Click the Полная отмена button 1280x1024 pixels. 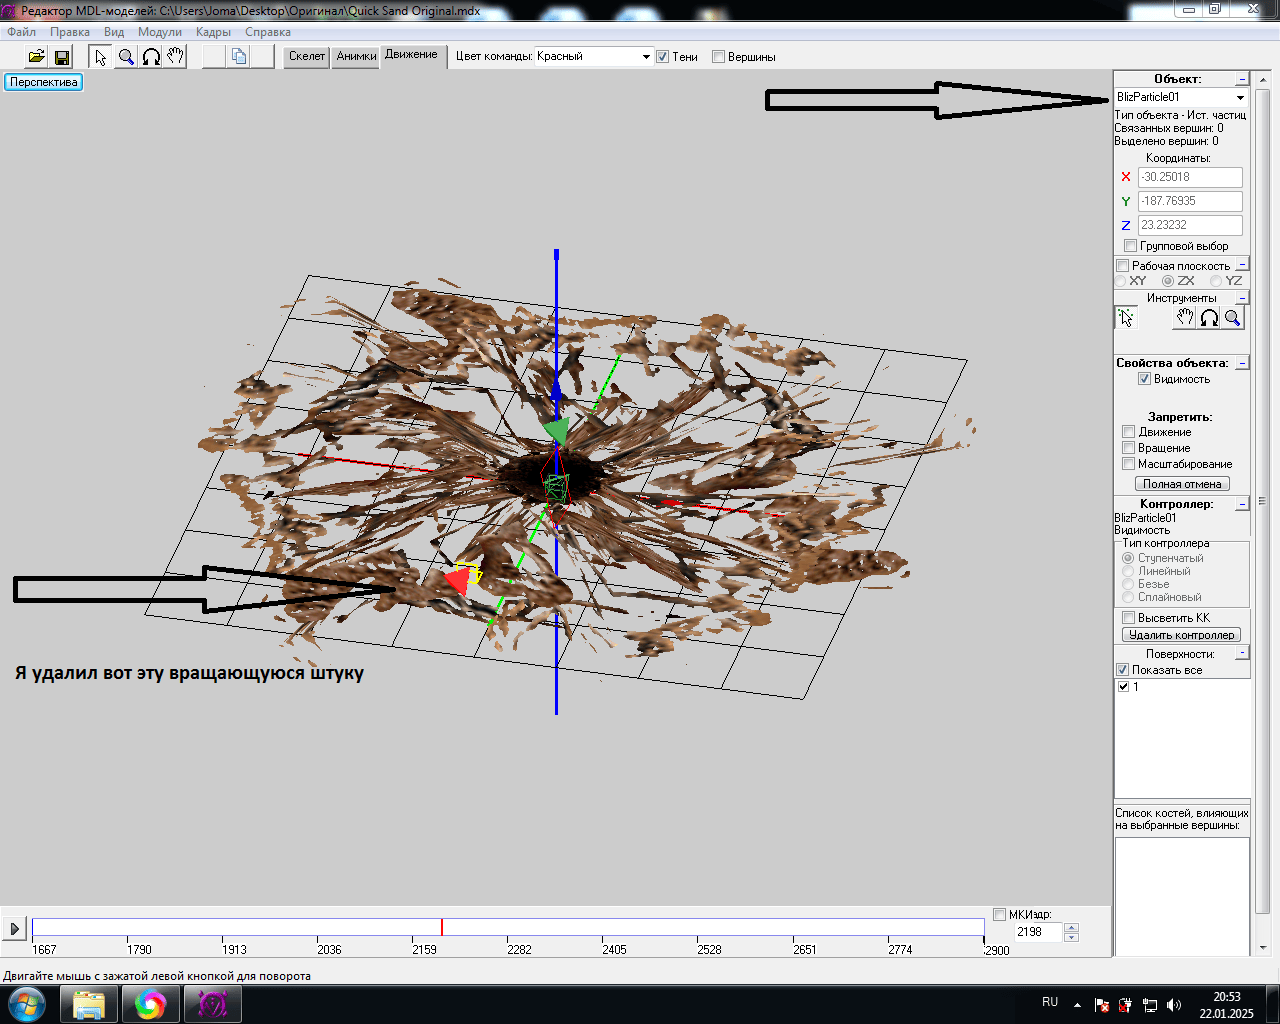(x=1182, y=484)
